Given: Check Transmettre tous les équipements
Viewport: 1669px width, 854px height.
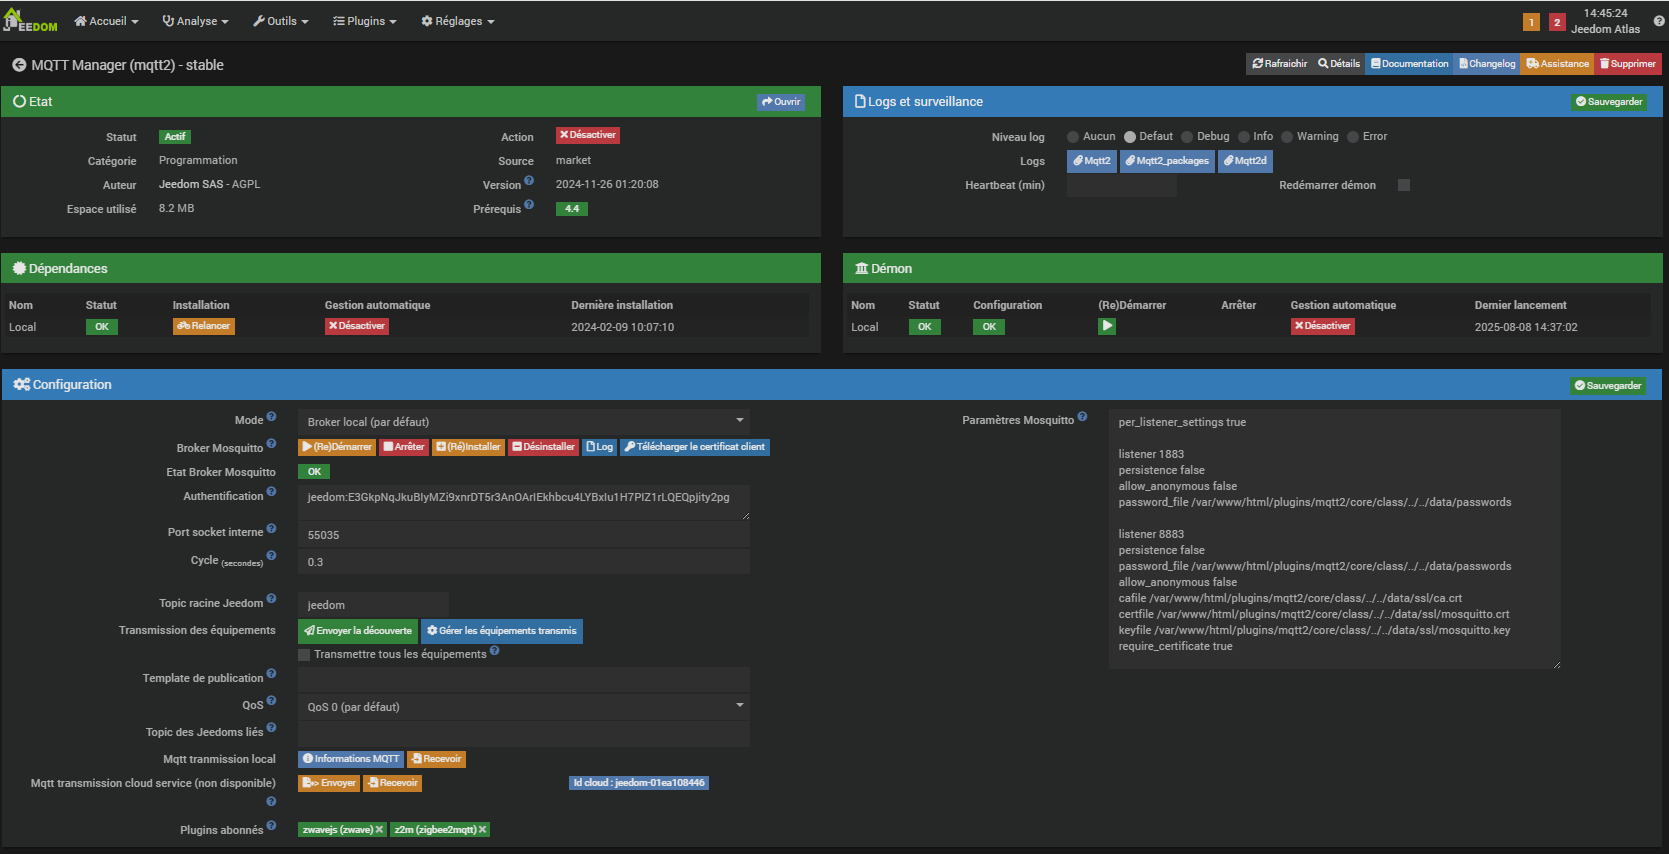Looking at the screenshot, I should pos(304,655).
